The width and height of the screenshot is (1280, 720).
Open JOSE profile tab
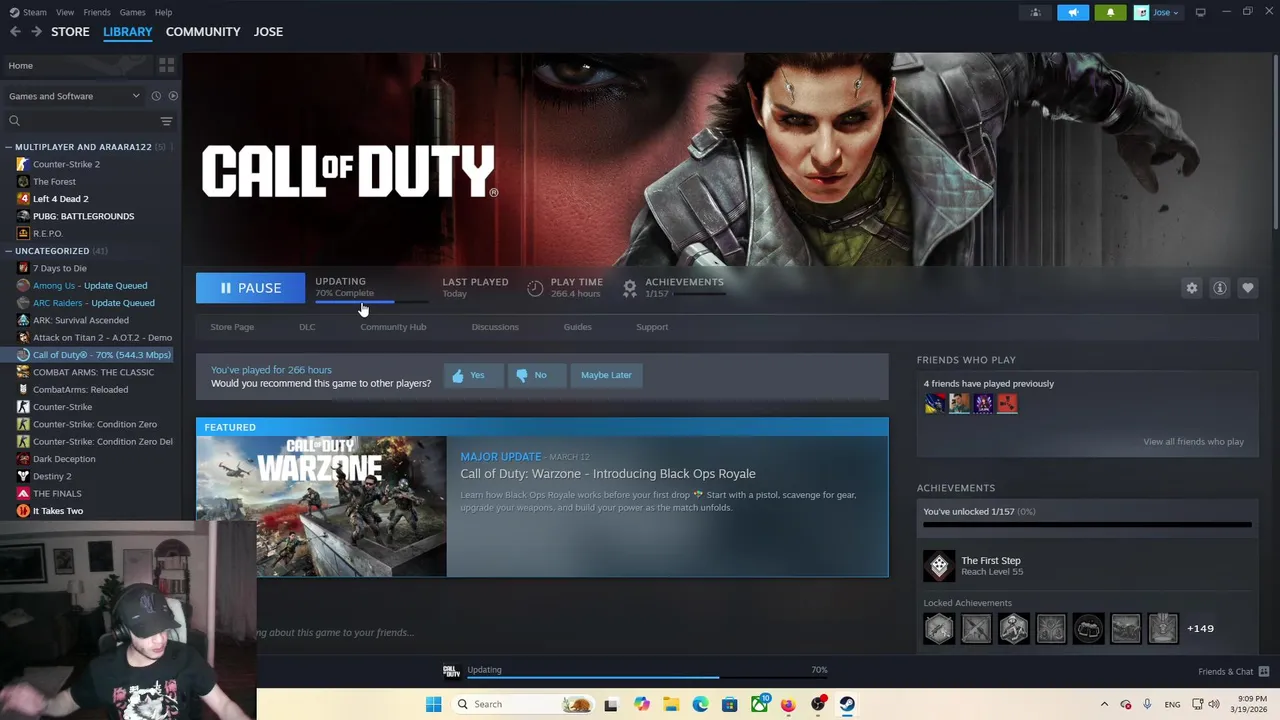click(x=268, y=32)
